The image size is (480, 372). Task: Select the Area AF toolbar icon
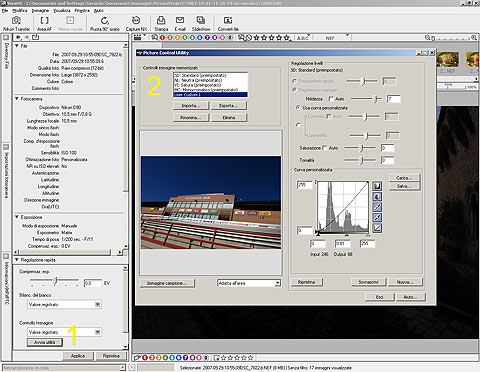point(44,24)
